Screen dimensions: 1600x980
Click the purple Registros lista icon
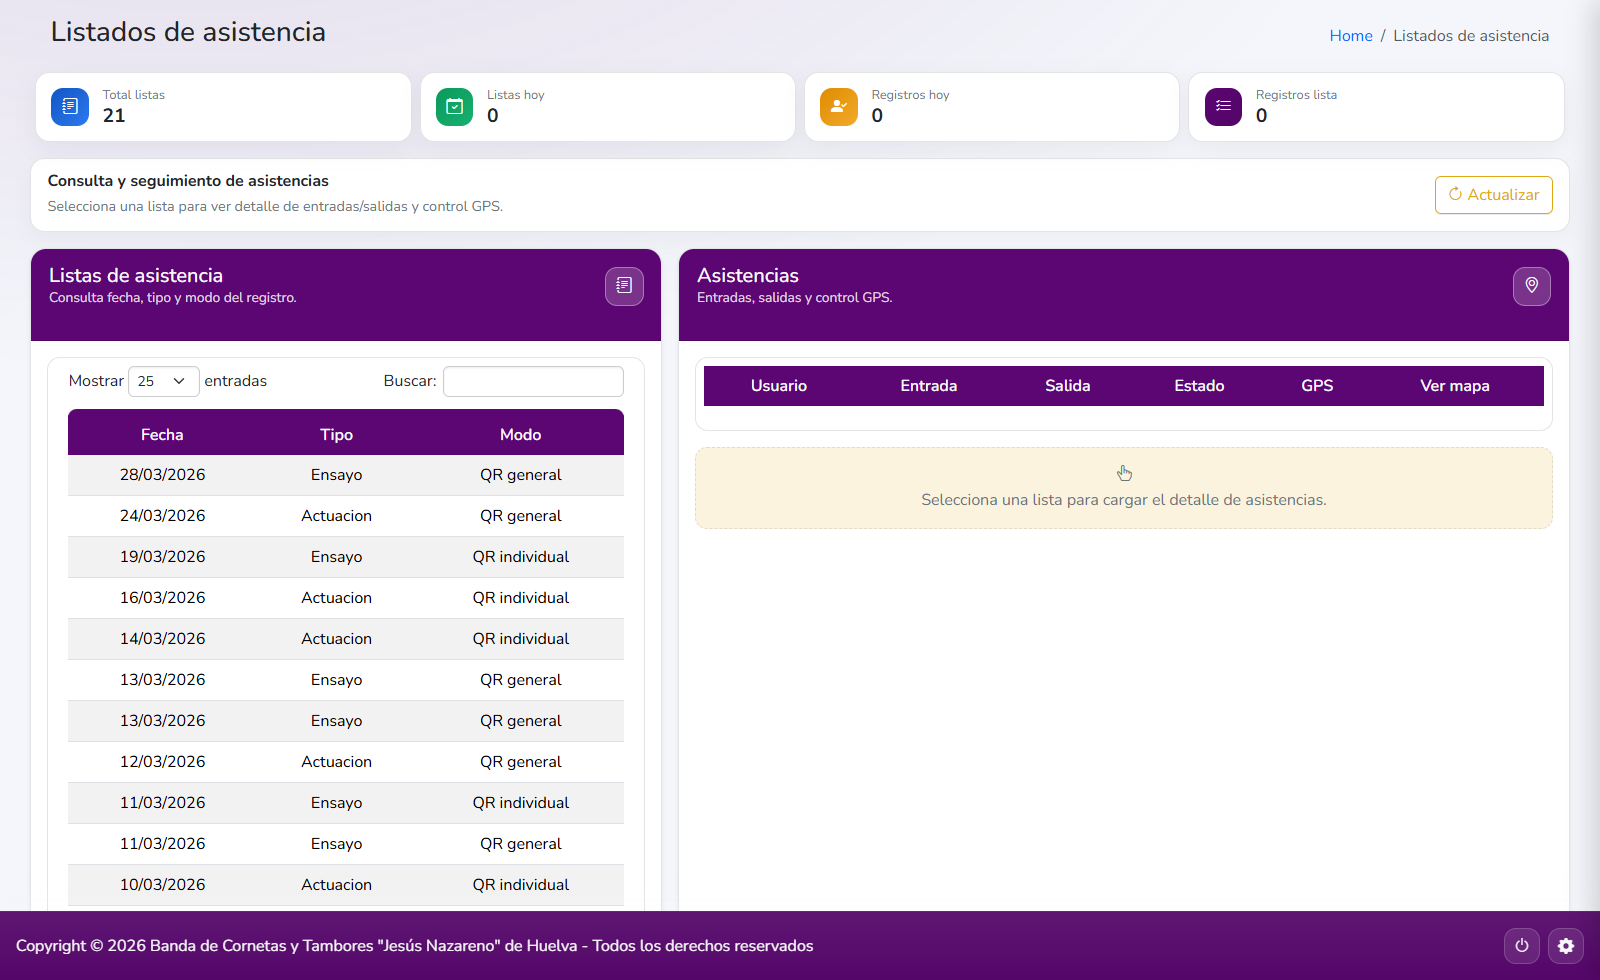click(1223, 107)
